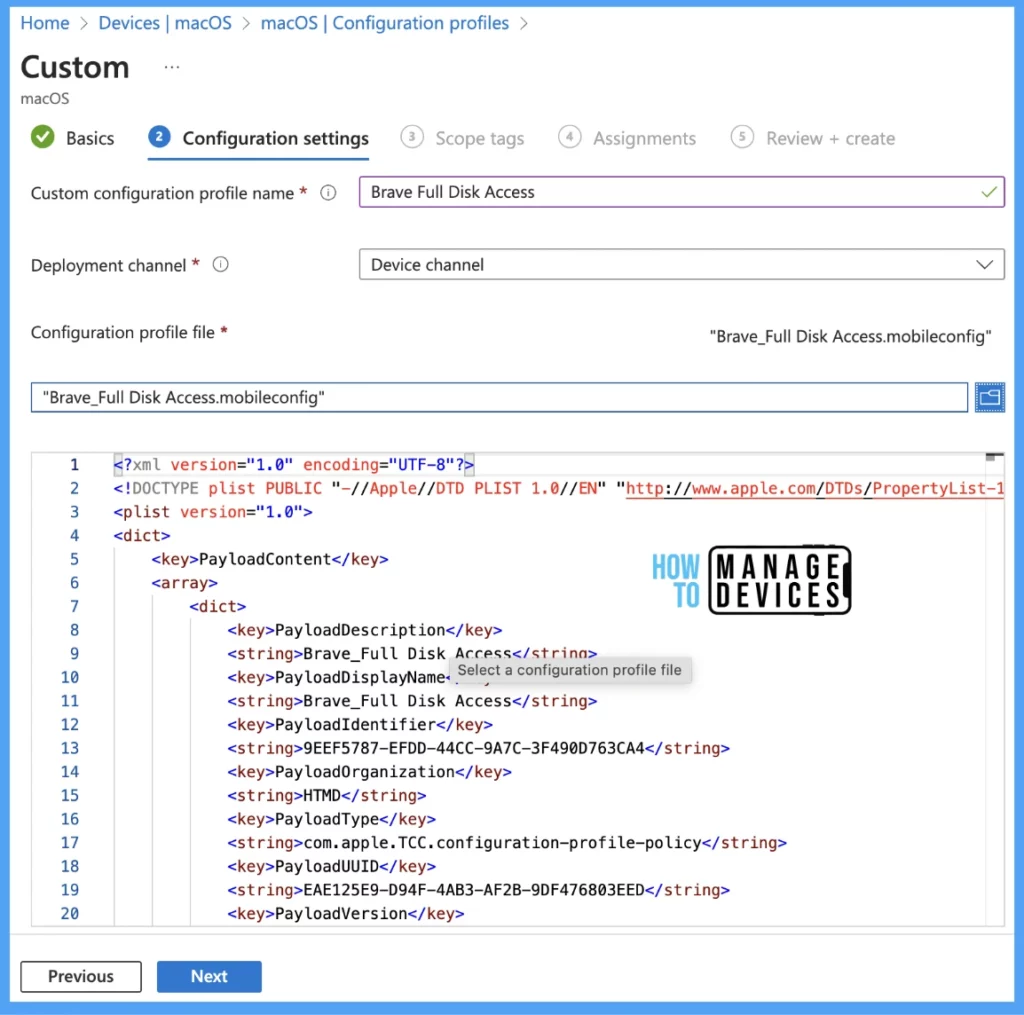
Task: Click the step 2 circle icon
Action: pos(159,137)
